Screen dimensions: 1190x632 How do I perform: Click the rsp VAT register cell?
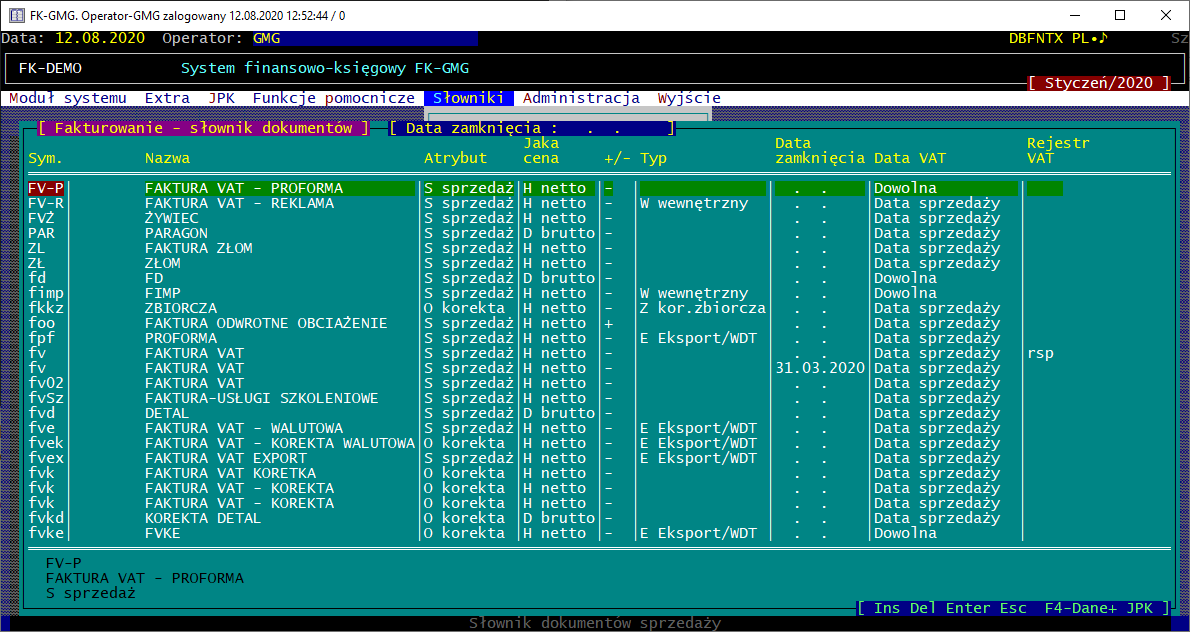click(1040, 354)
